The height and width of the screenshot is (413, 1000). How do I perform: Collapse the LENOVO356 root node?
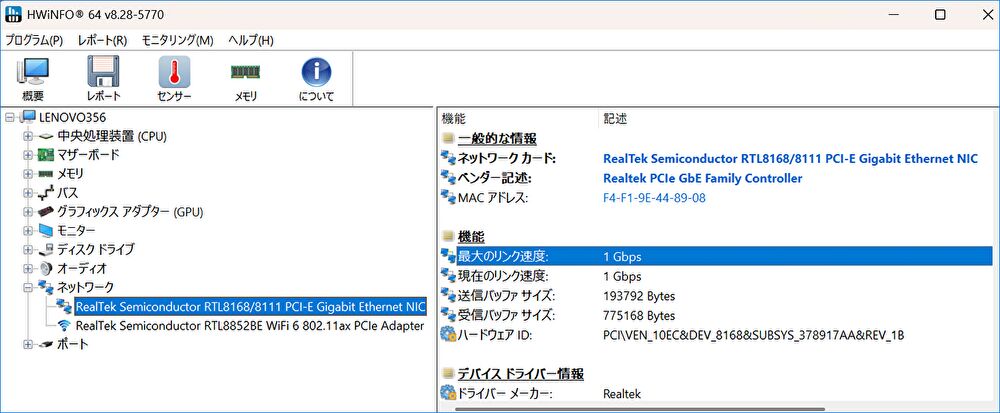10,117
